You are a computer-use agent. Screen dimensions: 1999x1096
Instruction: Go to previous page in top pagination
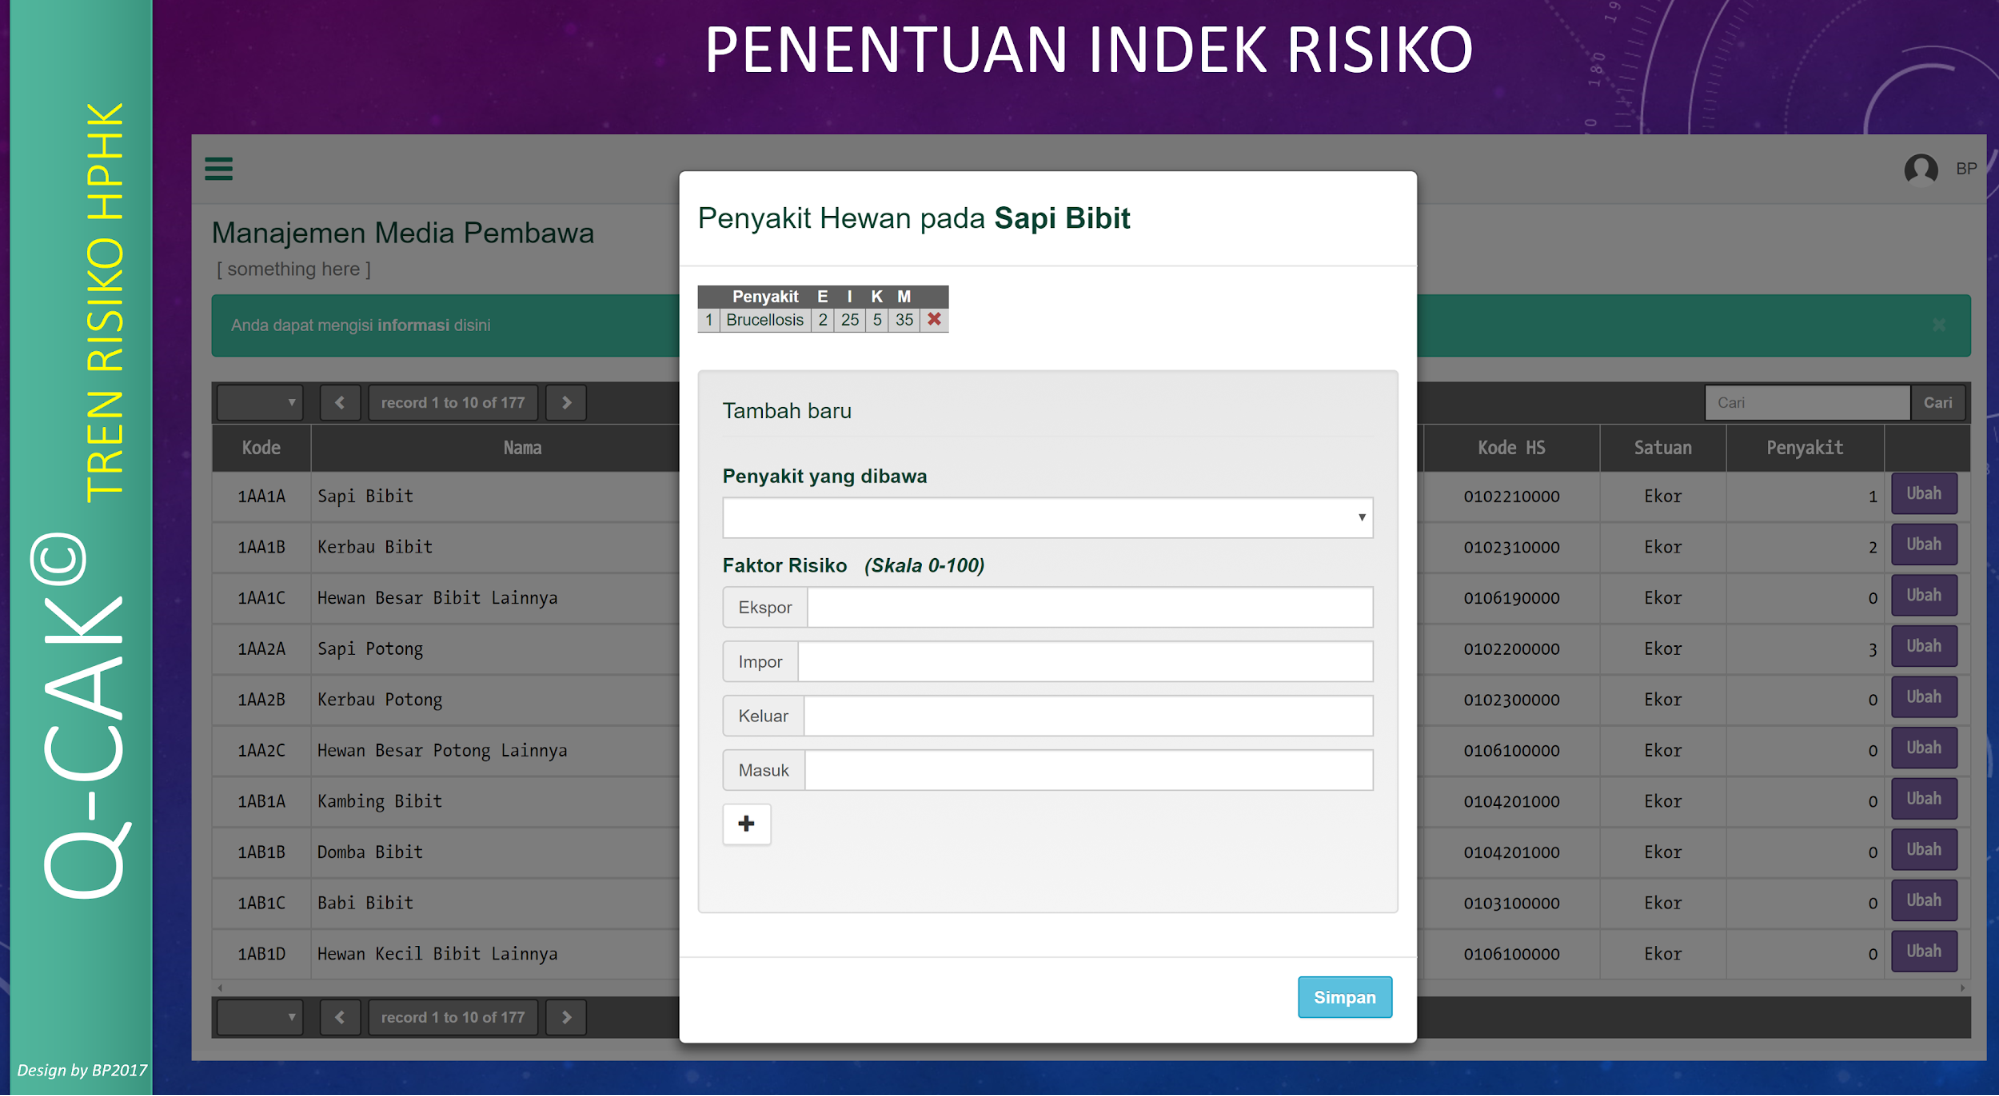[340, 403]
